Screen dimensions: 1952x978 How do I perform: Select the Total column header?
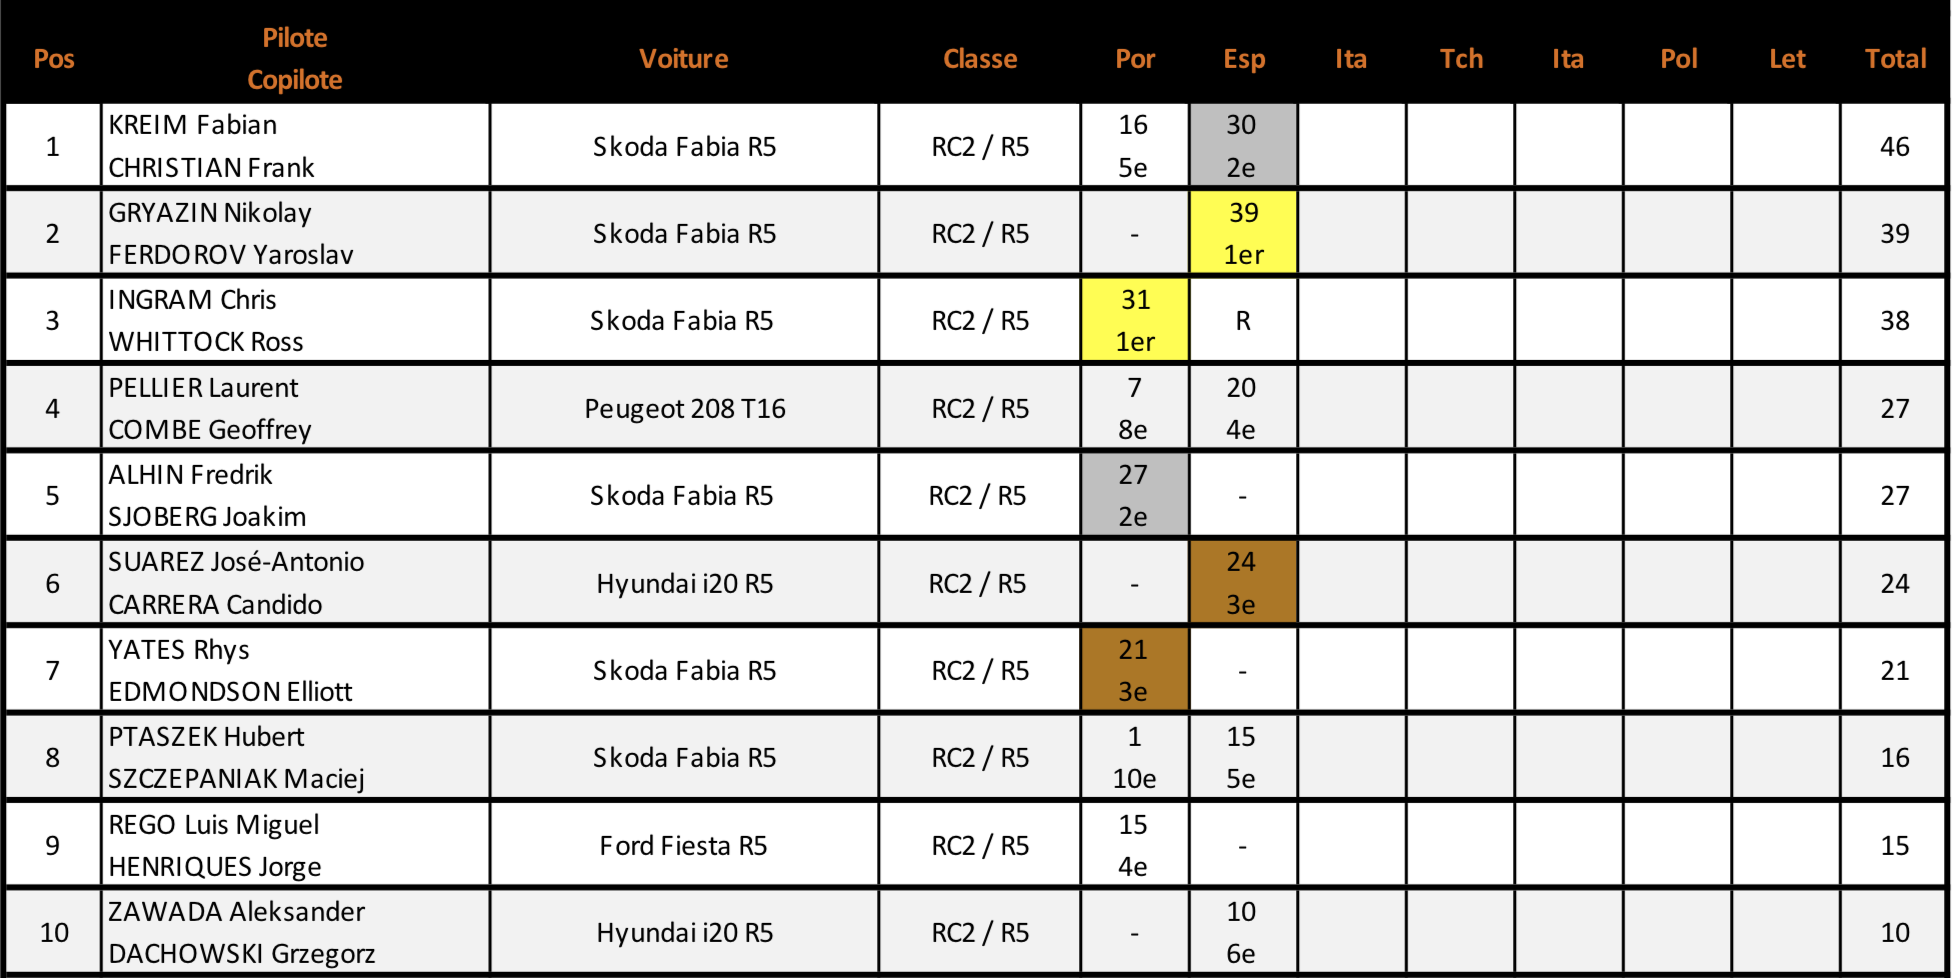1895,58
